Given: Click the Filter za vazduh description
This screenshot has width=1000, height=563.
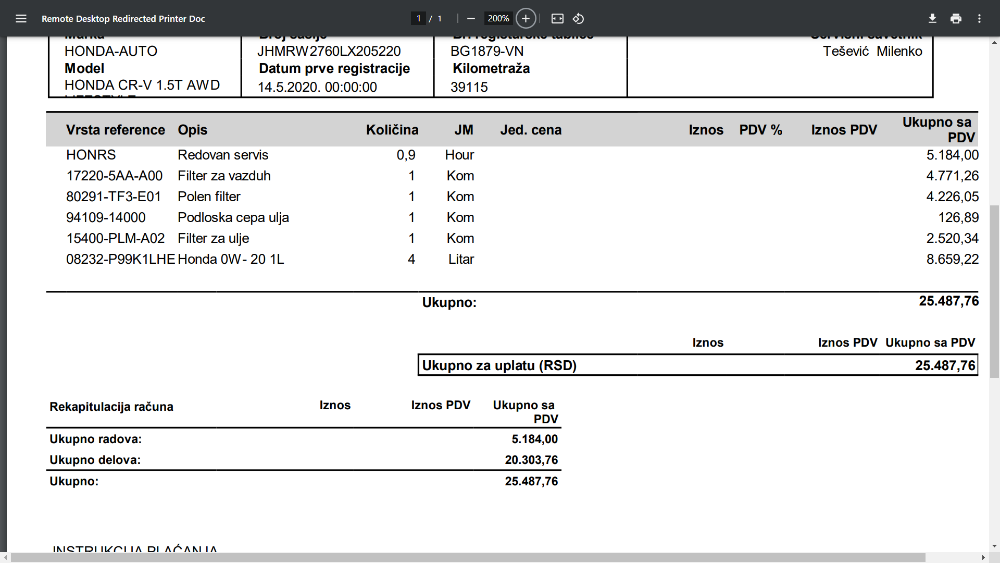Looking at the screenshot, I should (x=224, y=176).
